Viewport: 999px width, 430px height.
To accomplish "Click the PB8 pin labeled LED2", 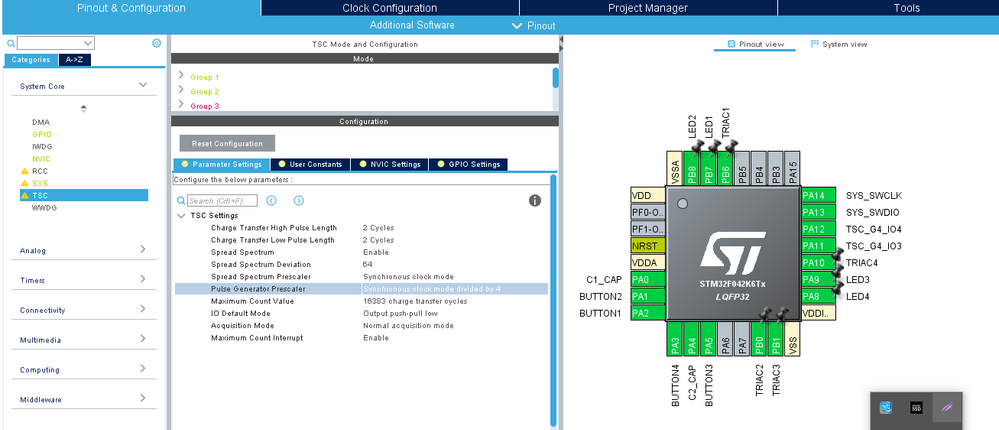I will click(x=691, y=168).
